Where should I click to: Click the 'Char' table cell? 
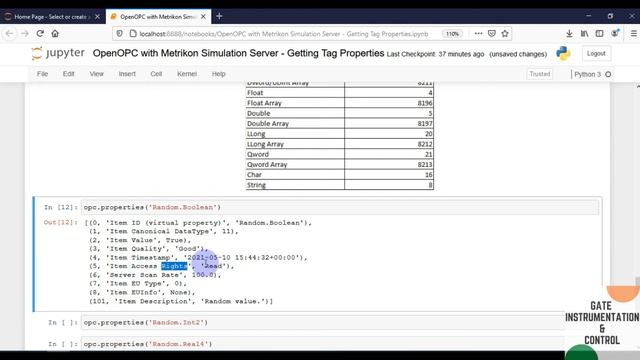tap(295, 175)
